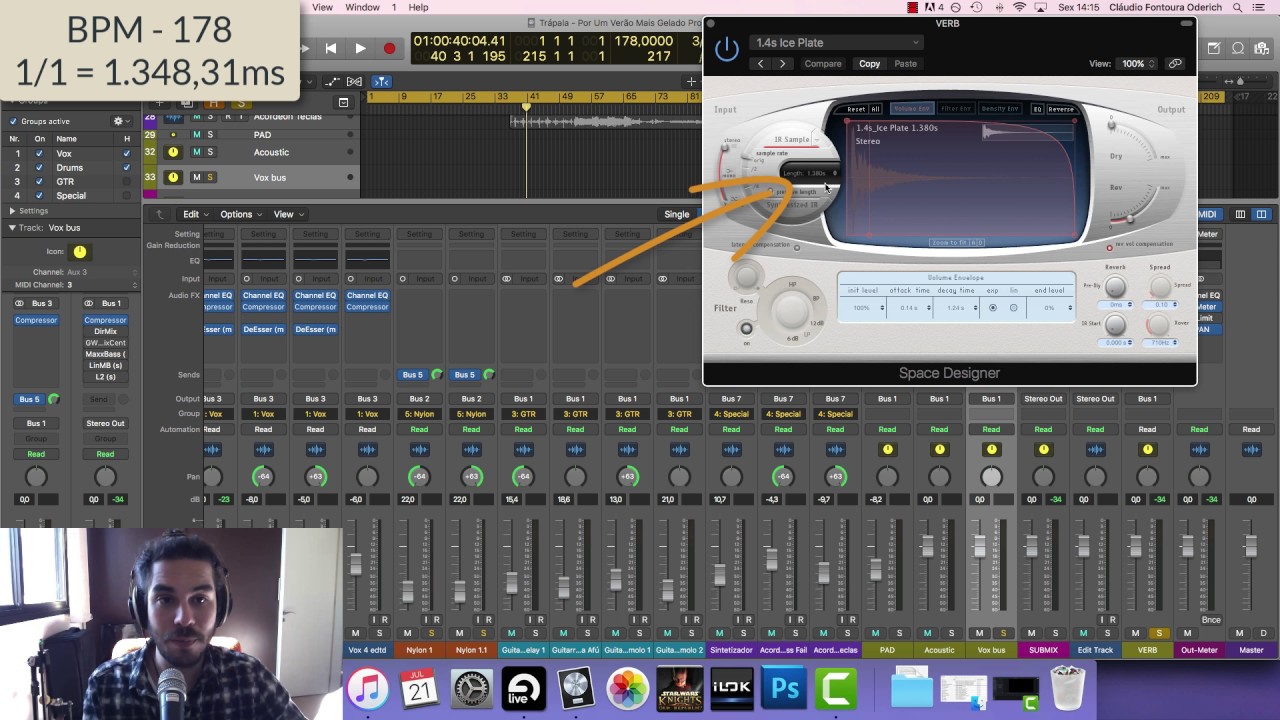1280x720 pixels.
Task: Expand the Settings disclosure triangle
Action: coord(13,211)
